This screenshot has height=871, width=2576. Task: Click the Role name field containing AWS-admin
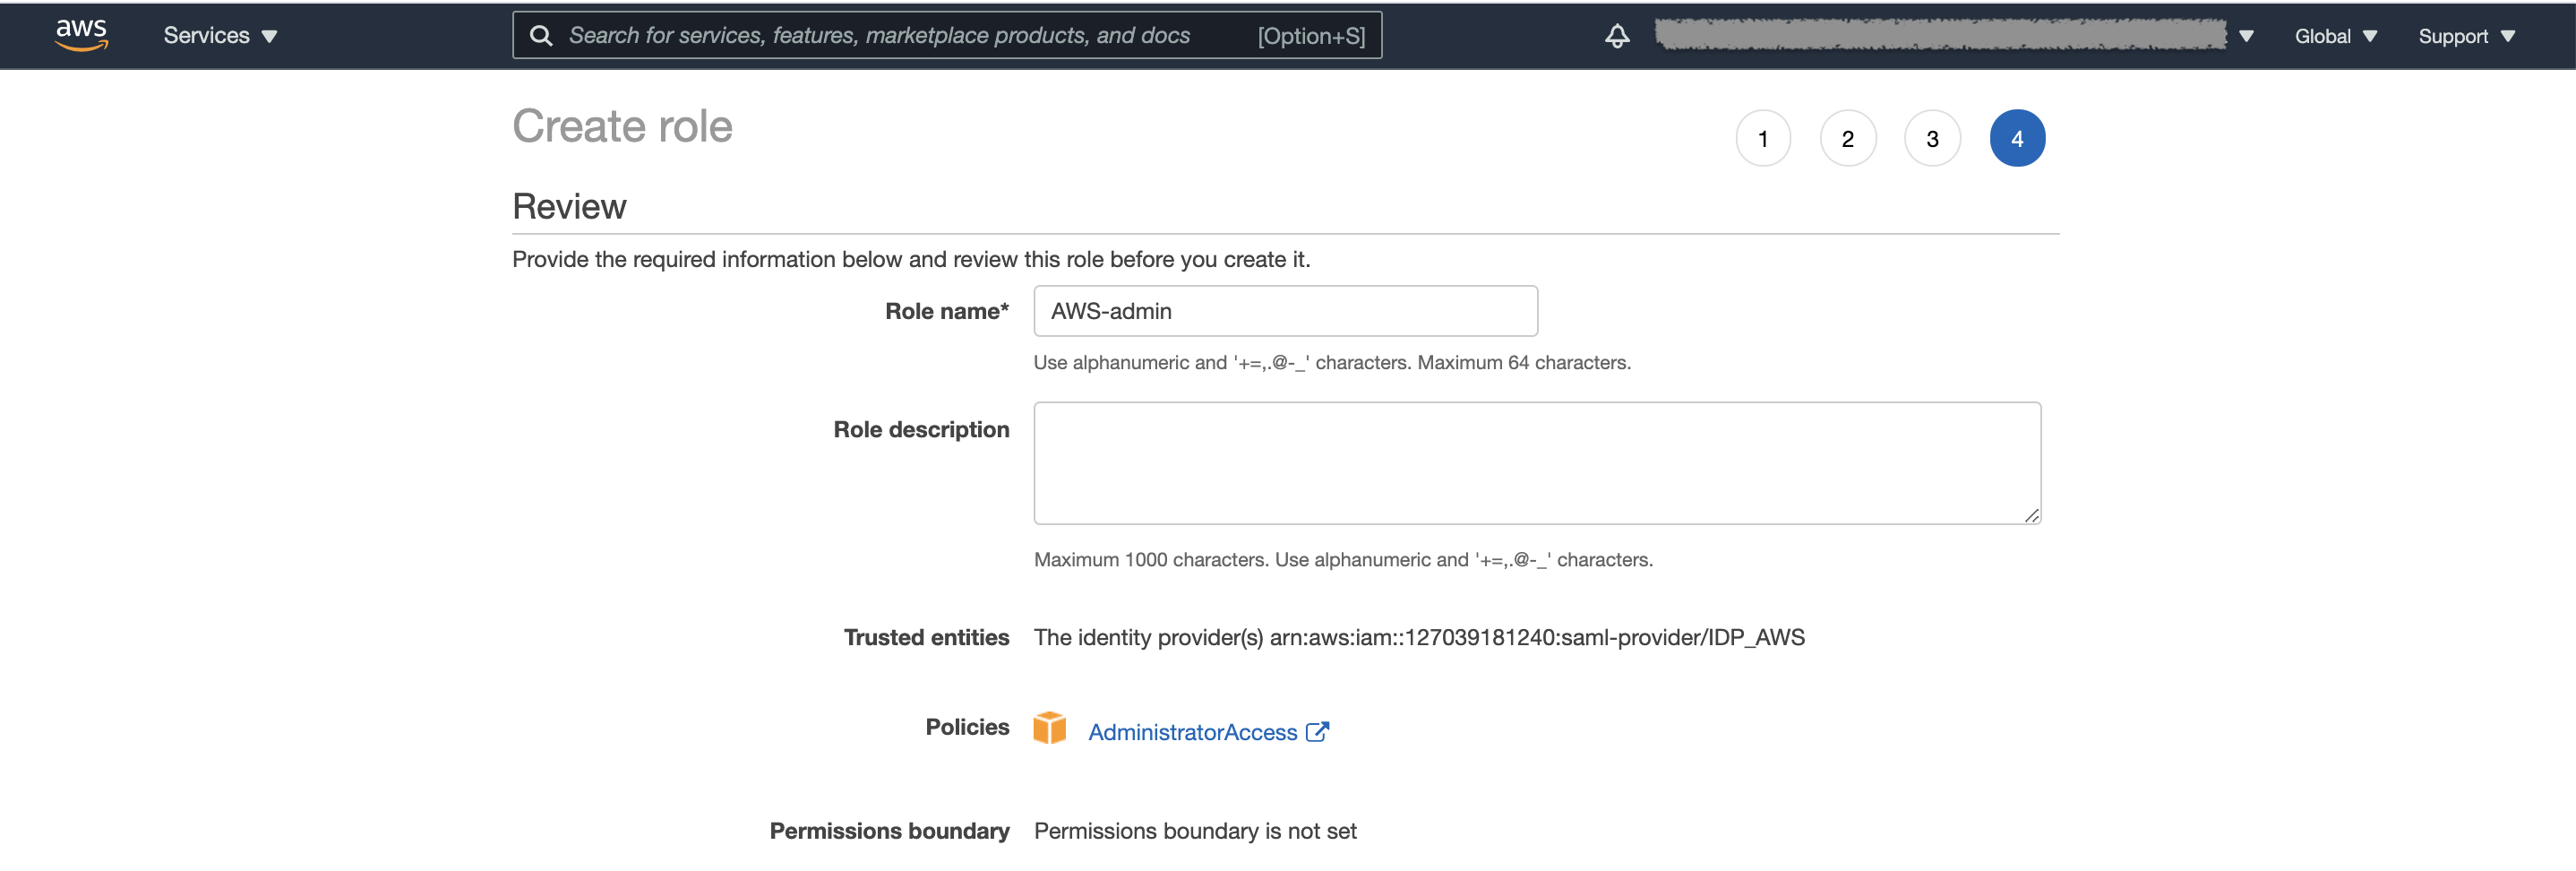click(x=1284, y=311)
